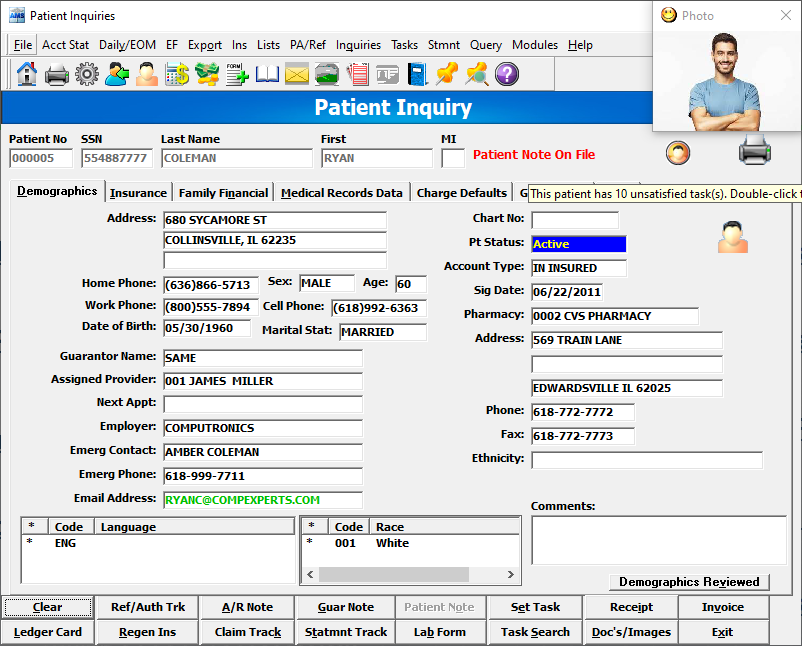This screenshot has width=802, height=646.
Task: Click the Ref/Auth Trk button
Action: coord(148,607)
